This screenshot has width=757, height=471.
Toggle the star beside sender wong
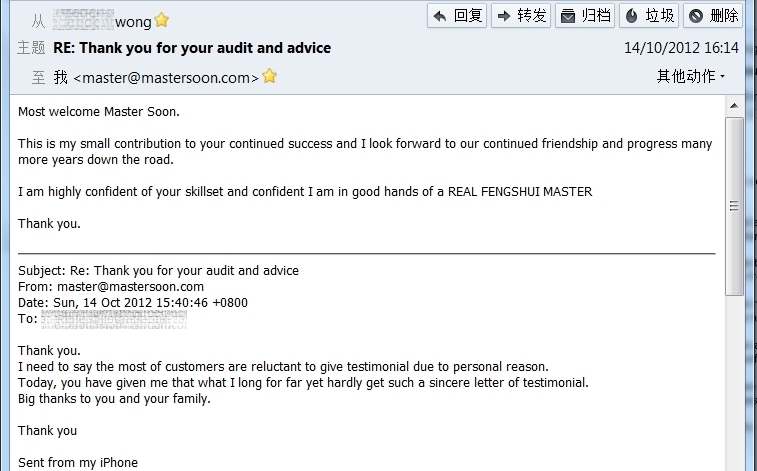pyautogui.click(x=162, y=20)
